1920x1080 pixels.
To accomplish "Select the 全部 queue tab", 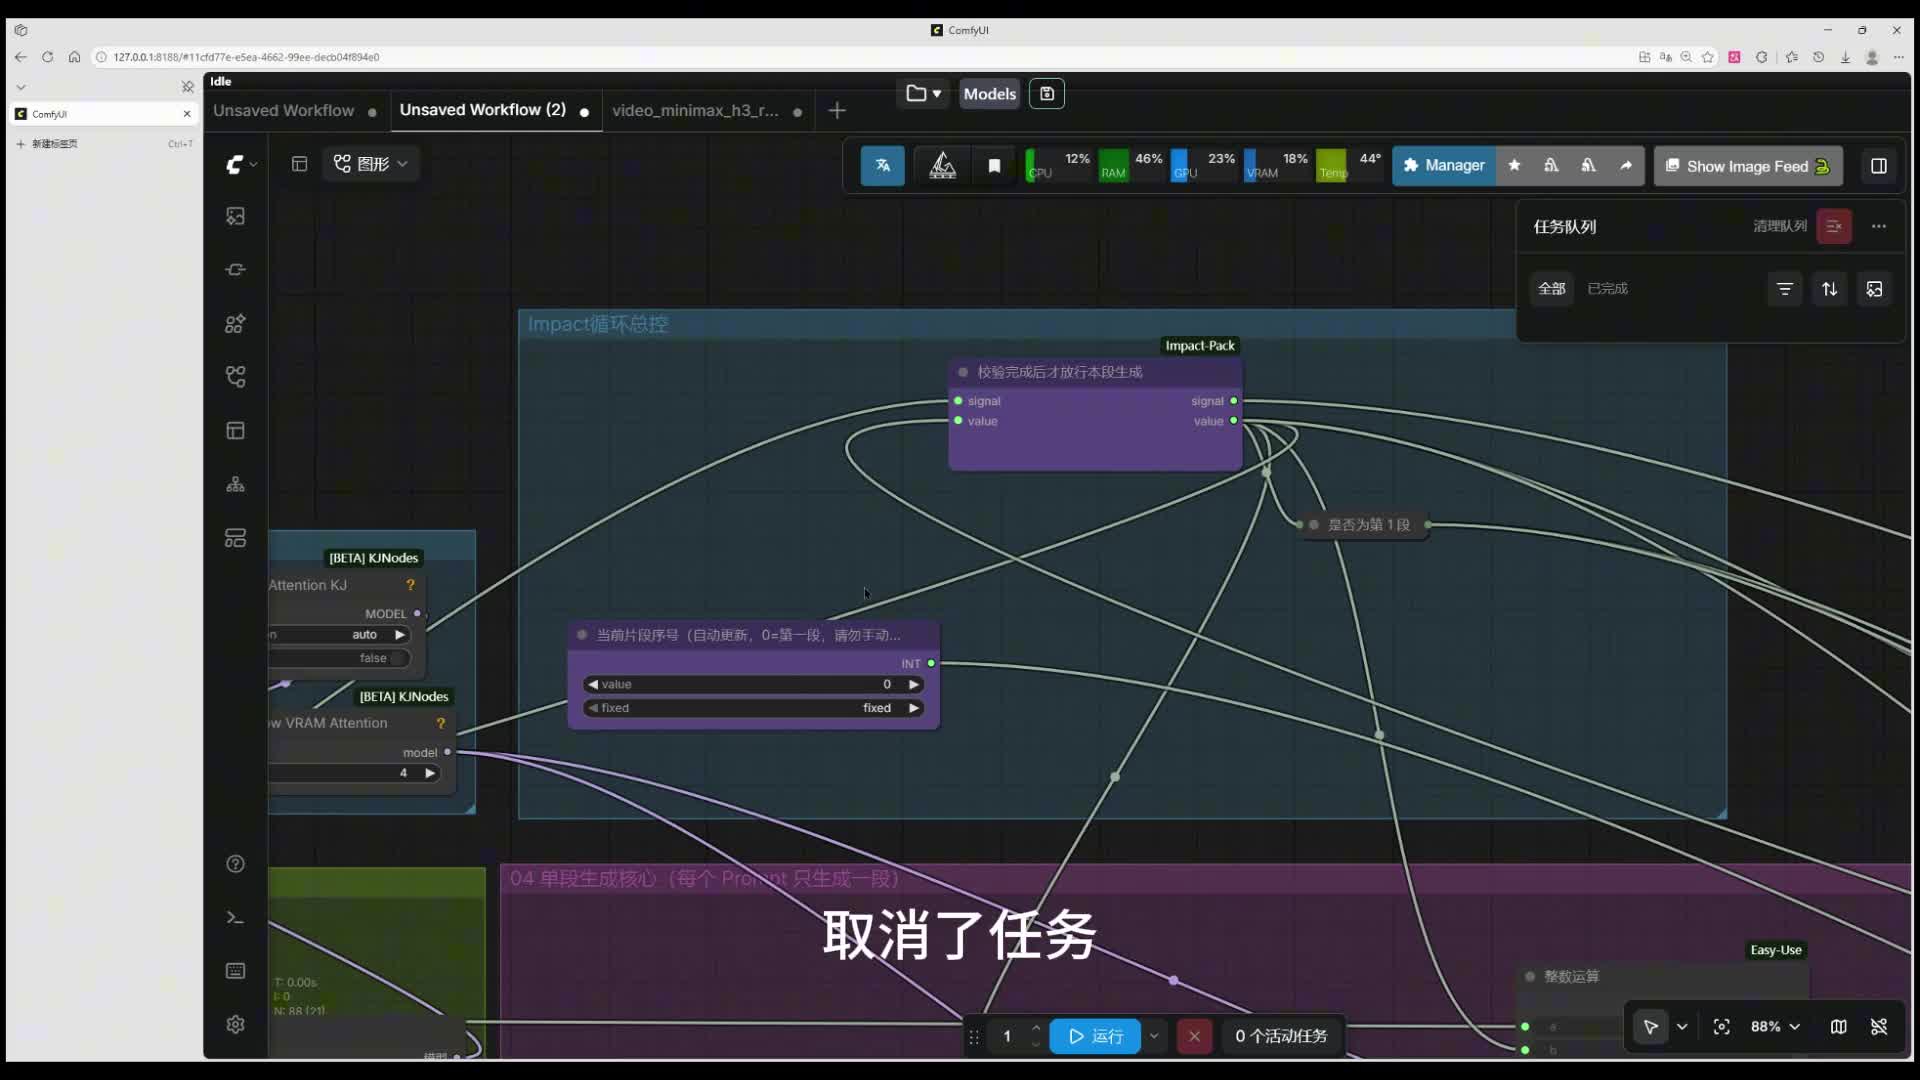I will click(x=1552, y=289).
